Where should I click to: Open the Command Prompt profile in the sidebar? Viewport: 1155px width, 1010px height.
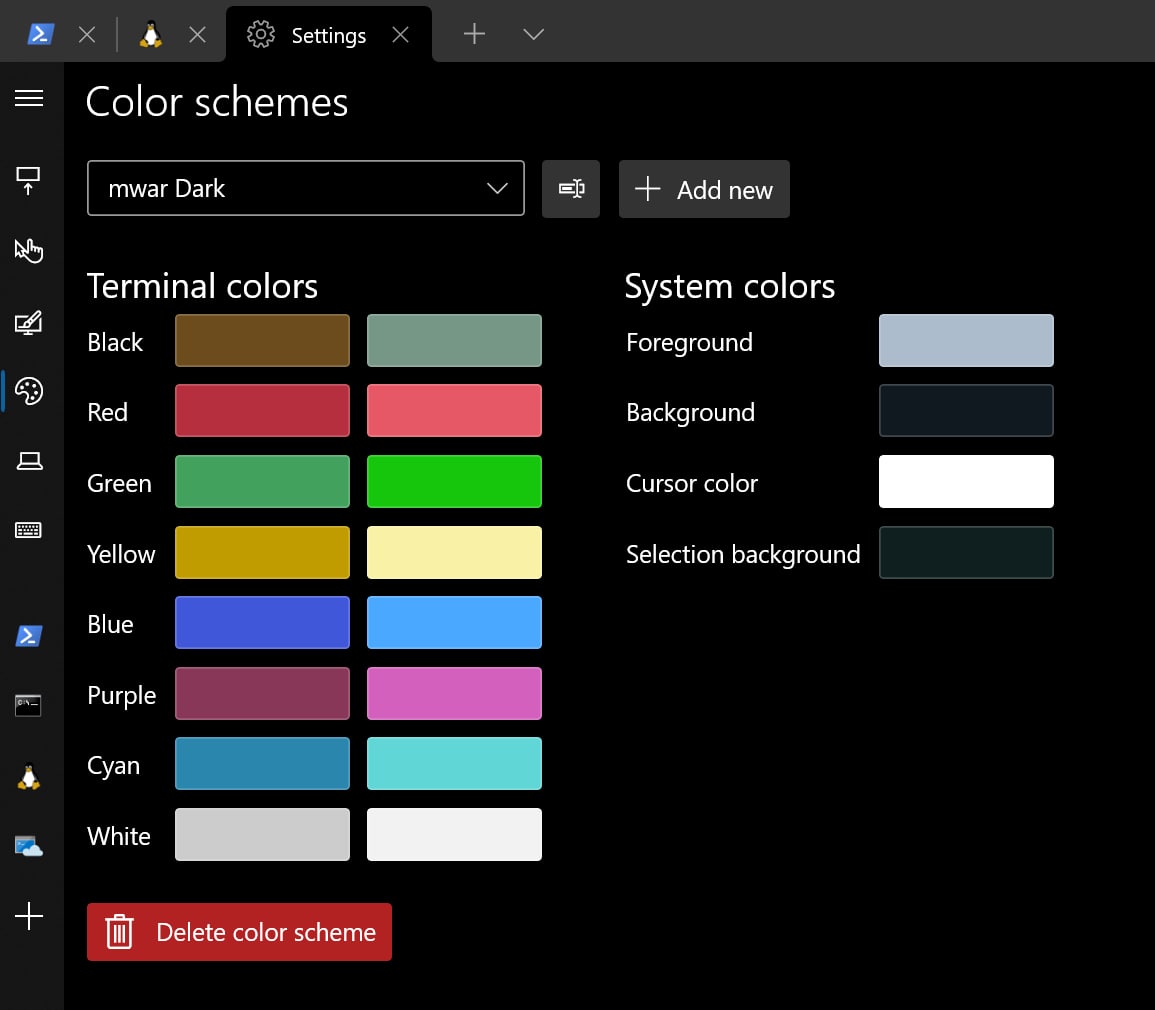click(x=29, y=705)
